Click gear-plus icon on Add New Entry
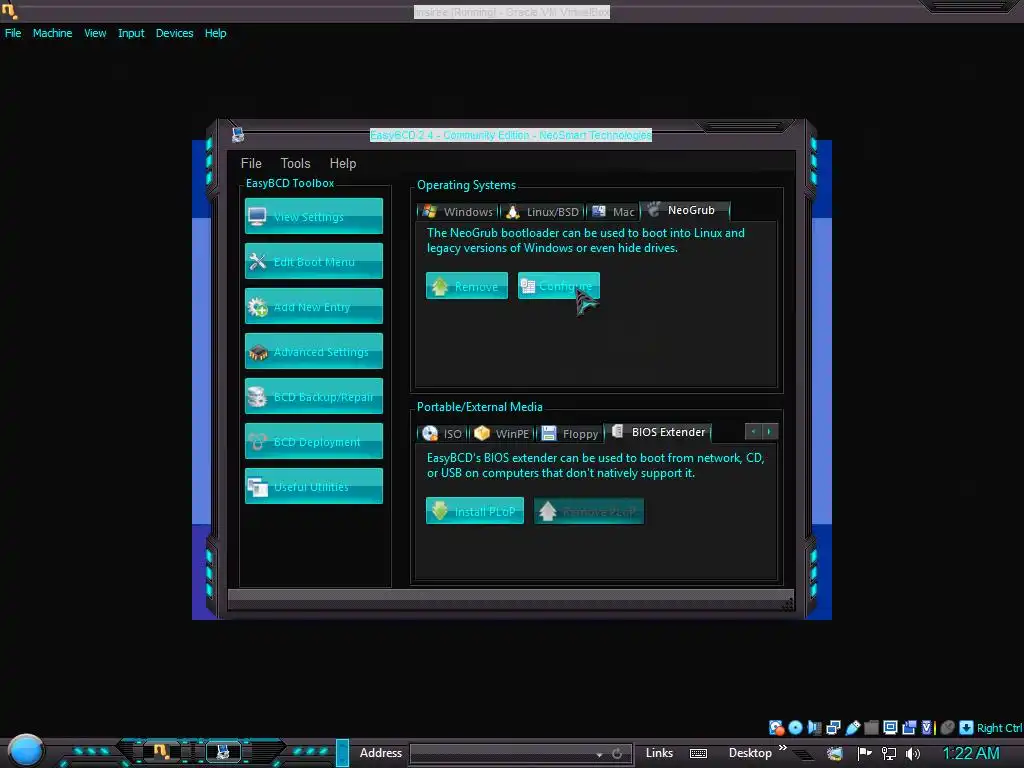 click(x=257, y=306)
